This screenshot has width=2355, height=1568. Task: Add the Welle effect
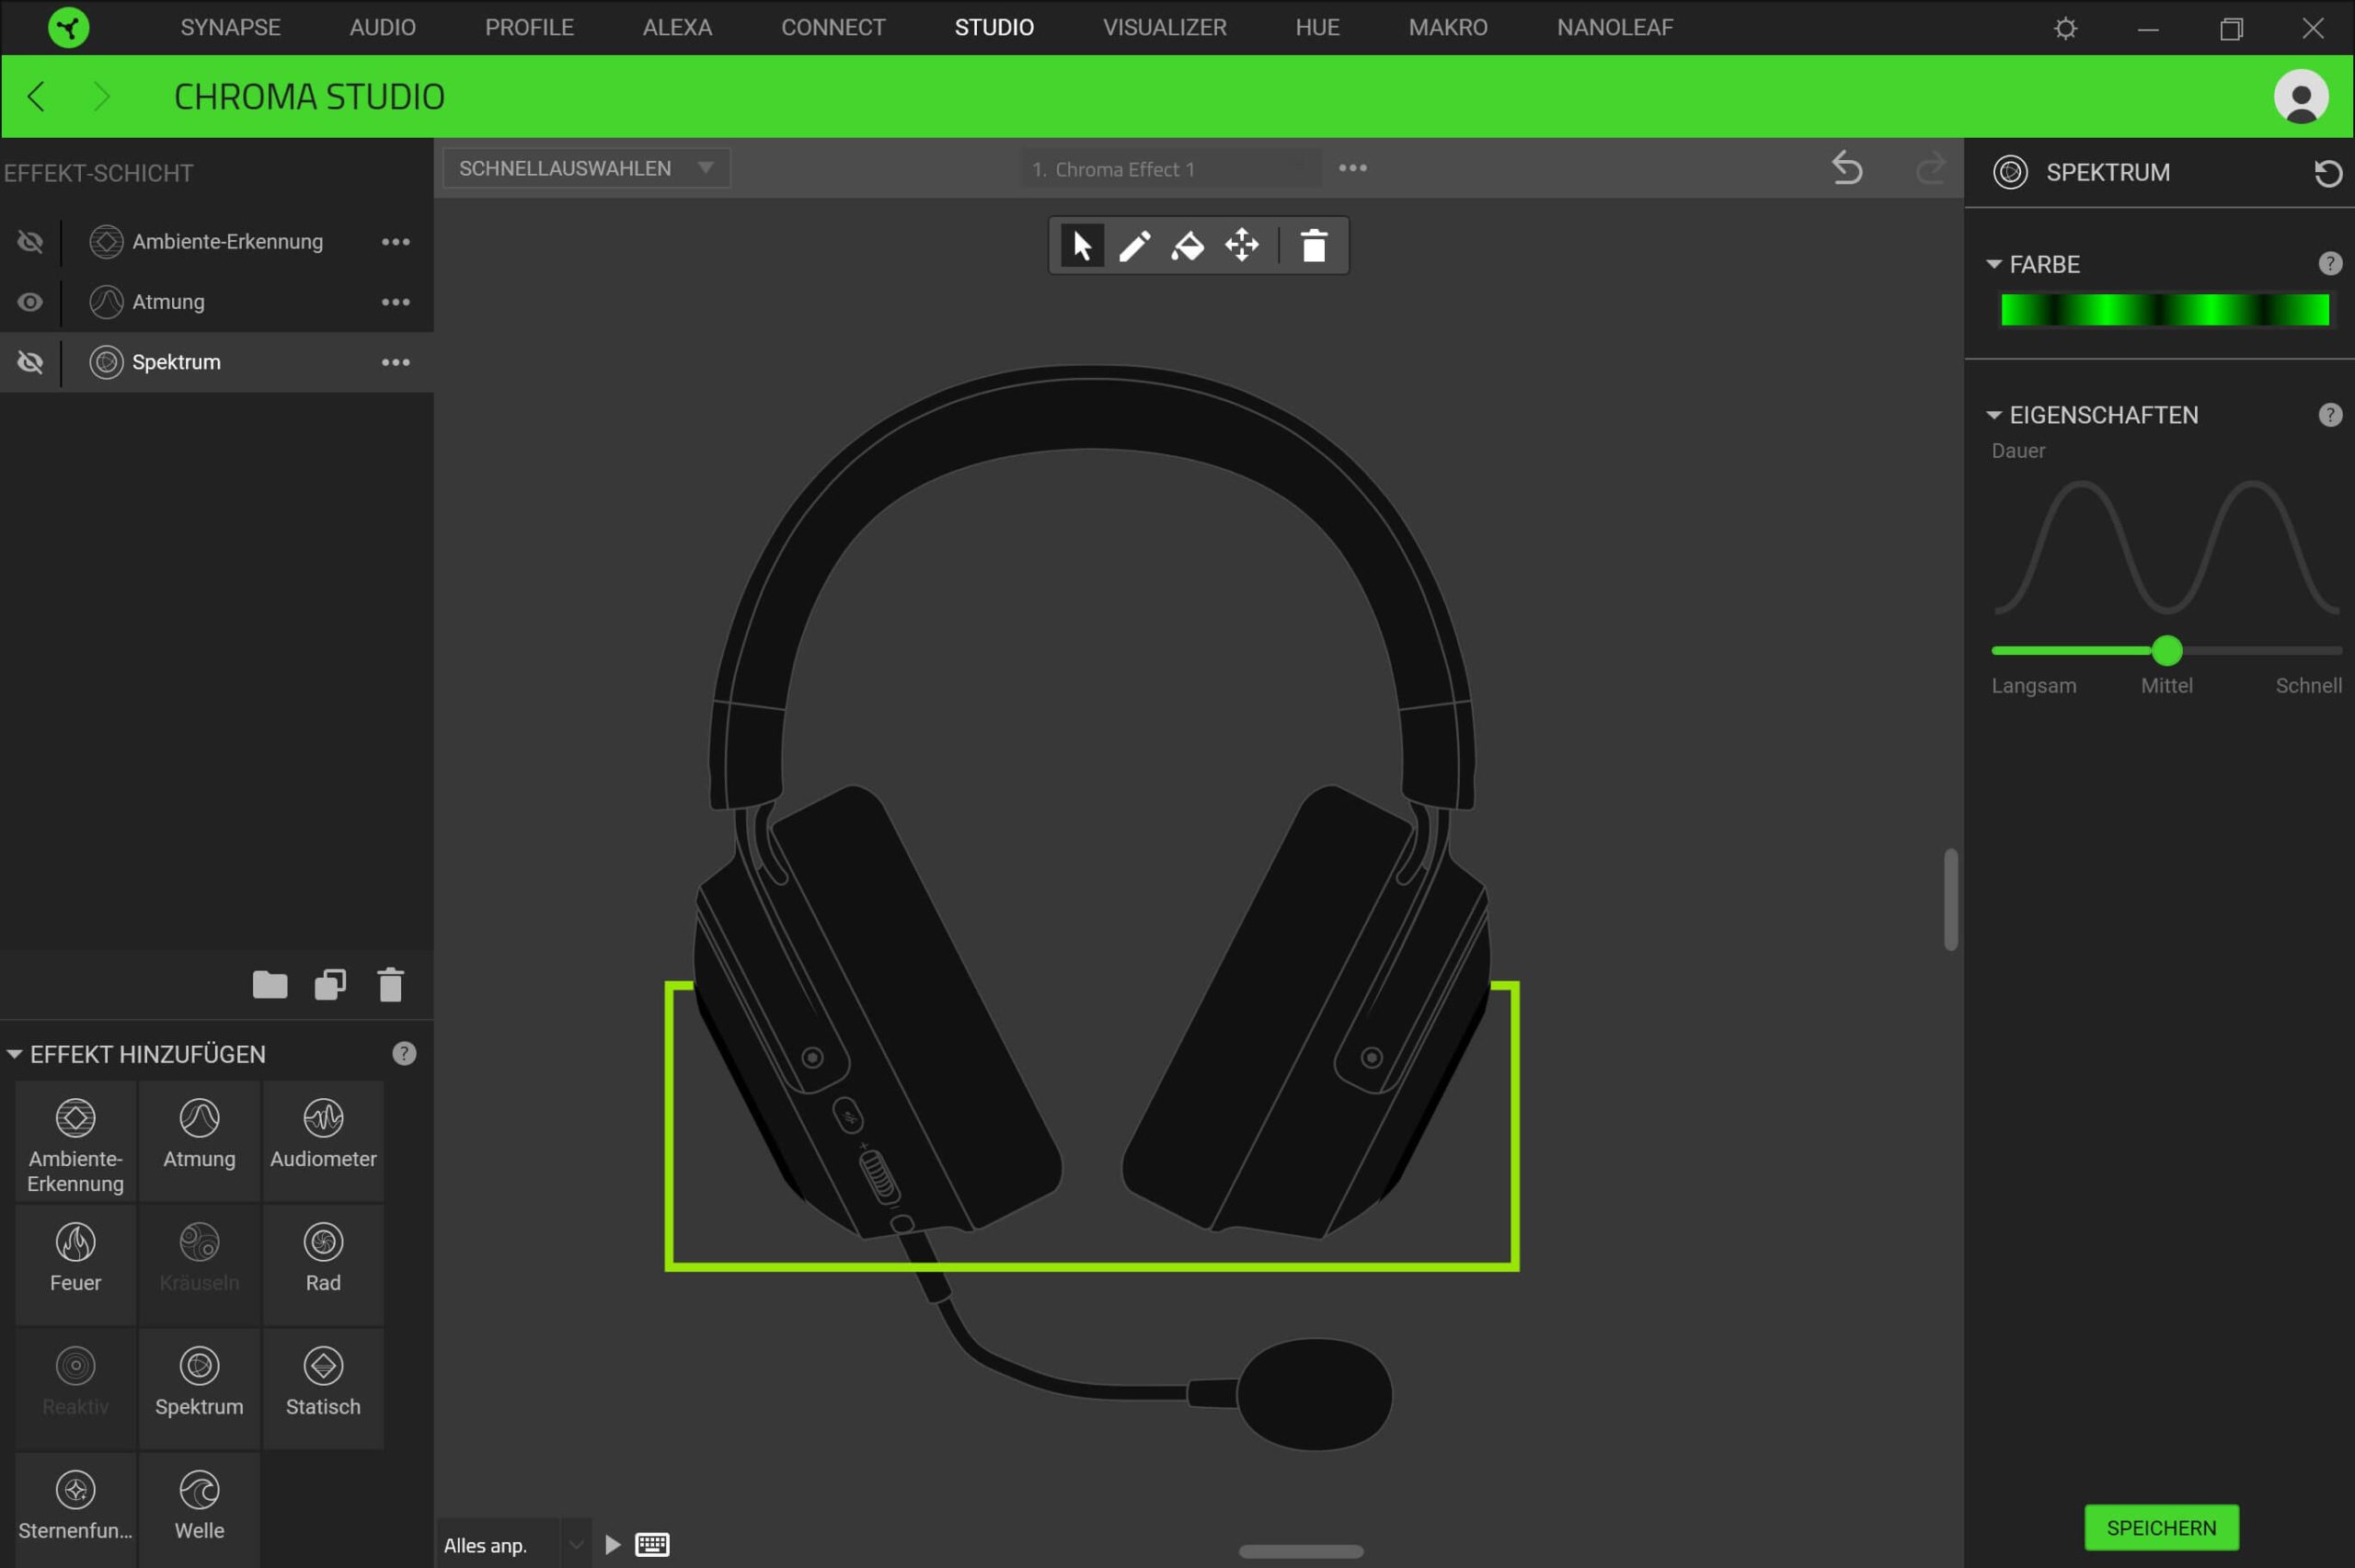(199, 1506)
